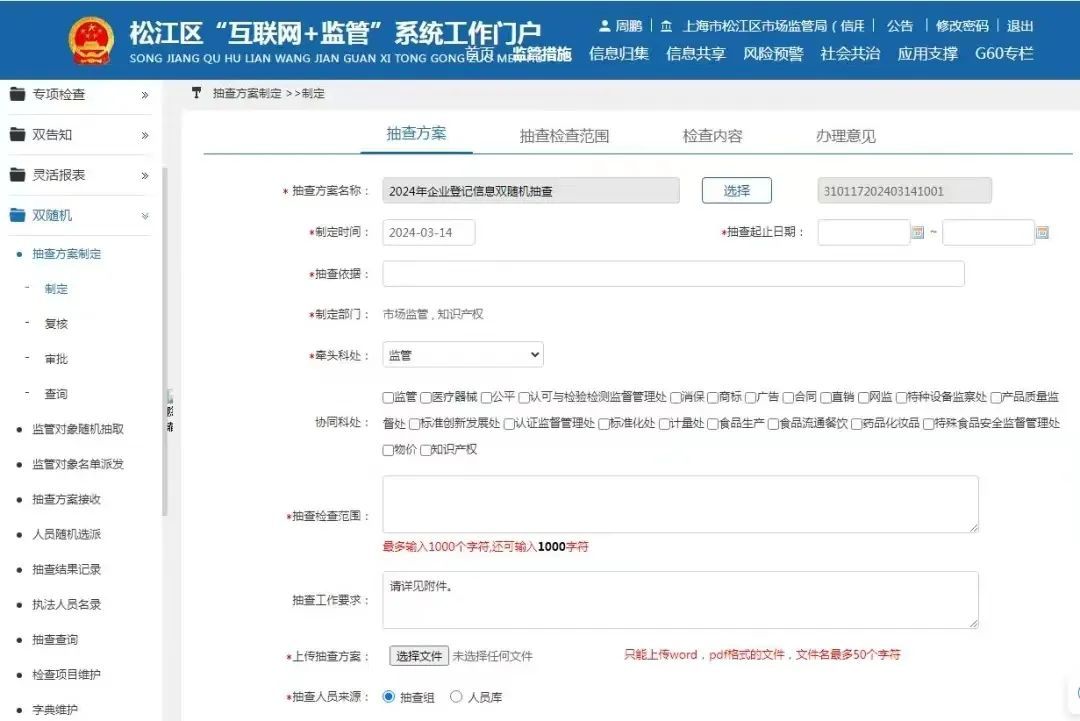Select the 审批 sidebar sub-item
1080x721 pixels.
tap(56, 359)
